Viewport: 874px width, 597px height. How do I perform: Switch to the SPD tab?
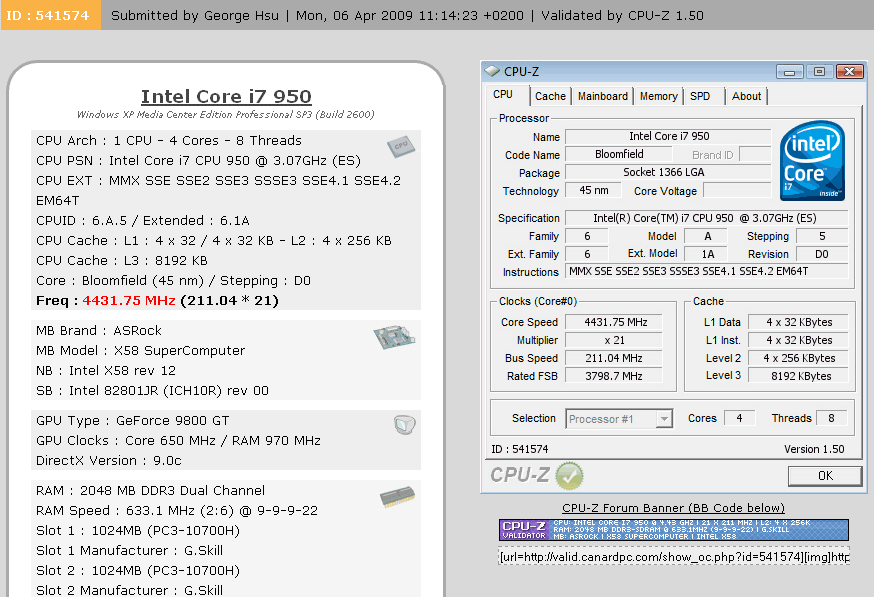click(x=700, y=96)
